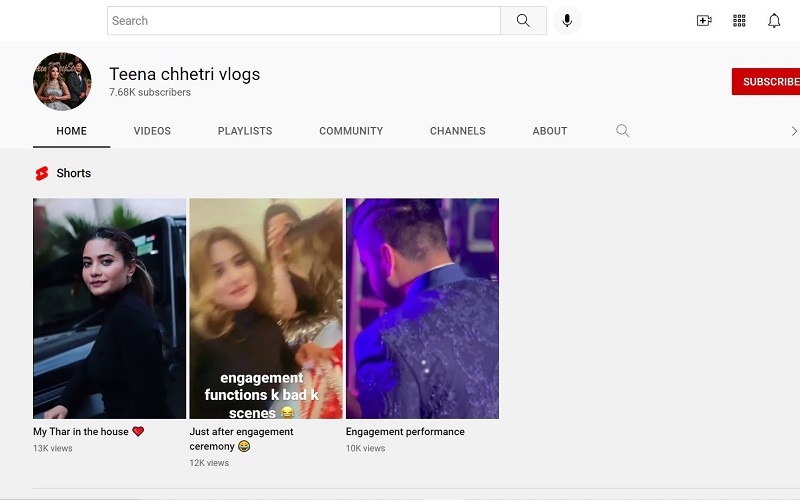The width and height of the screenshot is (800, 500).
Task: Go to the COMMUNITY tab
Action: tap(351, 131)
